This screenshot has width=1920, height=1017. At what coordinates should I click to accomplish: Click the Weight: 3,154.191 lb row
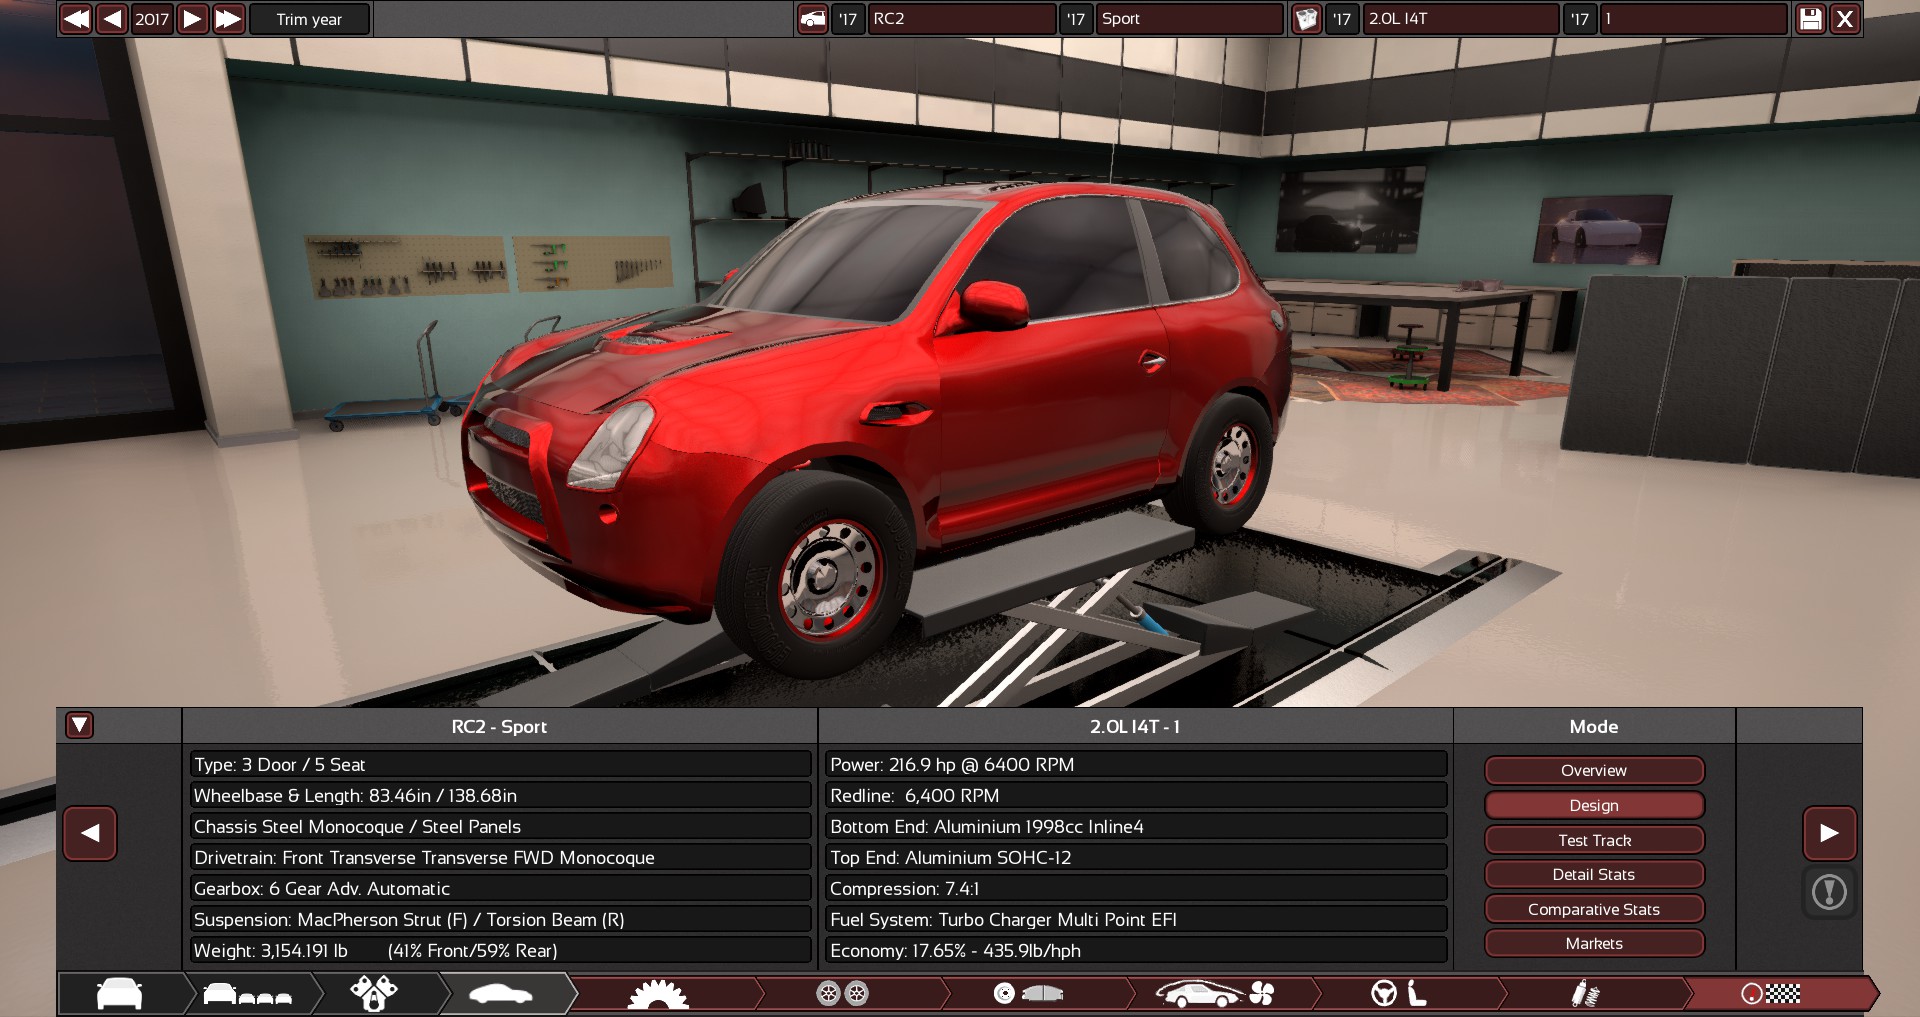(500, 950)
